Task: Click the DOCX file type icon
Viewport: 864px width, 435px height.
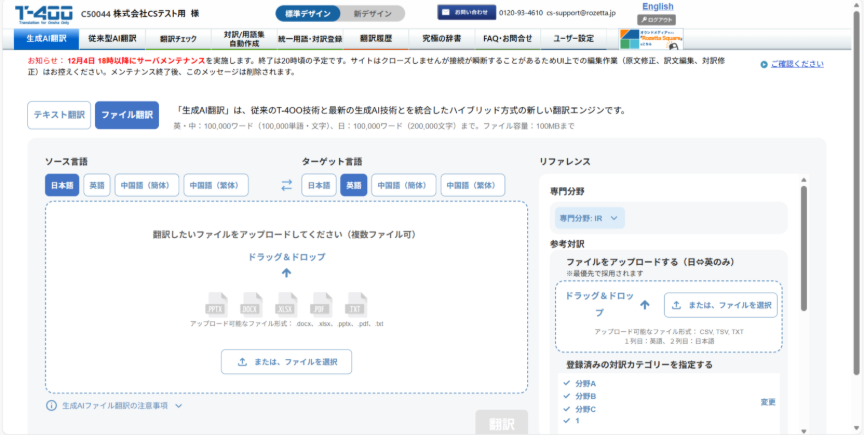Action: pyautogui.click(x=251, y=303)
